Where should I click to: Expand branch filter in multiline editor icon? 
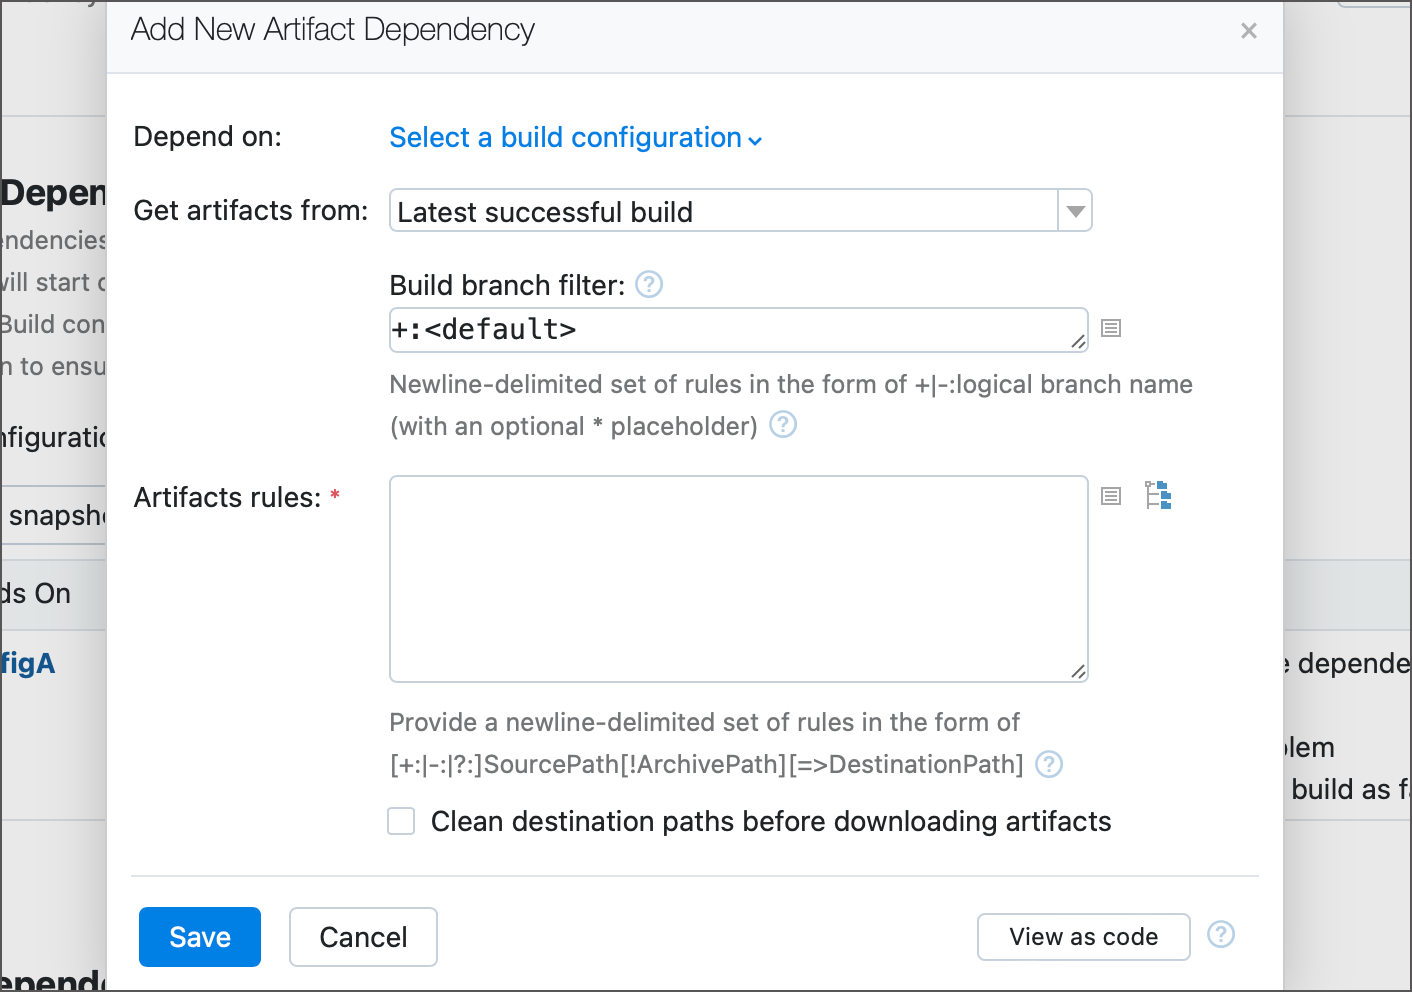[1110, 328]
